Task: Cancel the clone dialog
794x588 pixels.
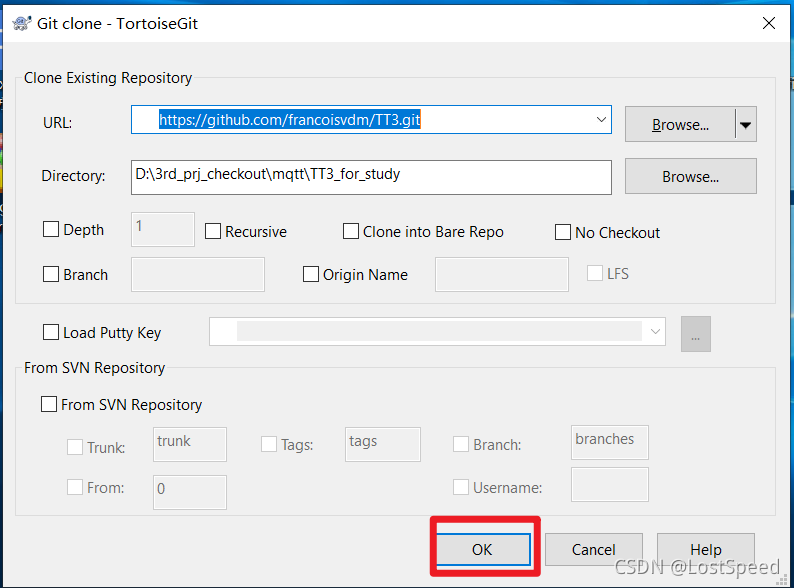Action: (x=593, y=549)
